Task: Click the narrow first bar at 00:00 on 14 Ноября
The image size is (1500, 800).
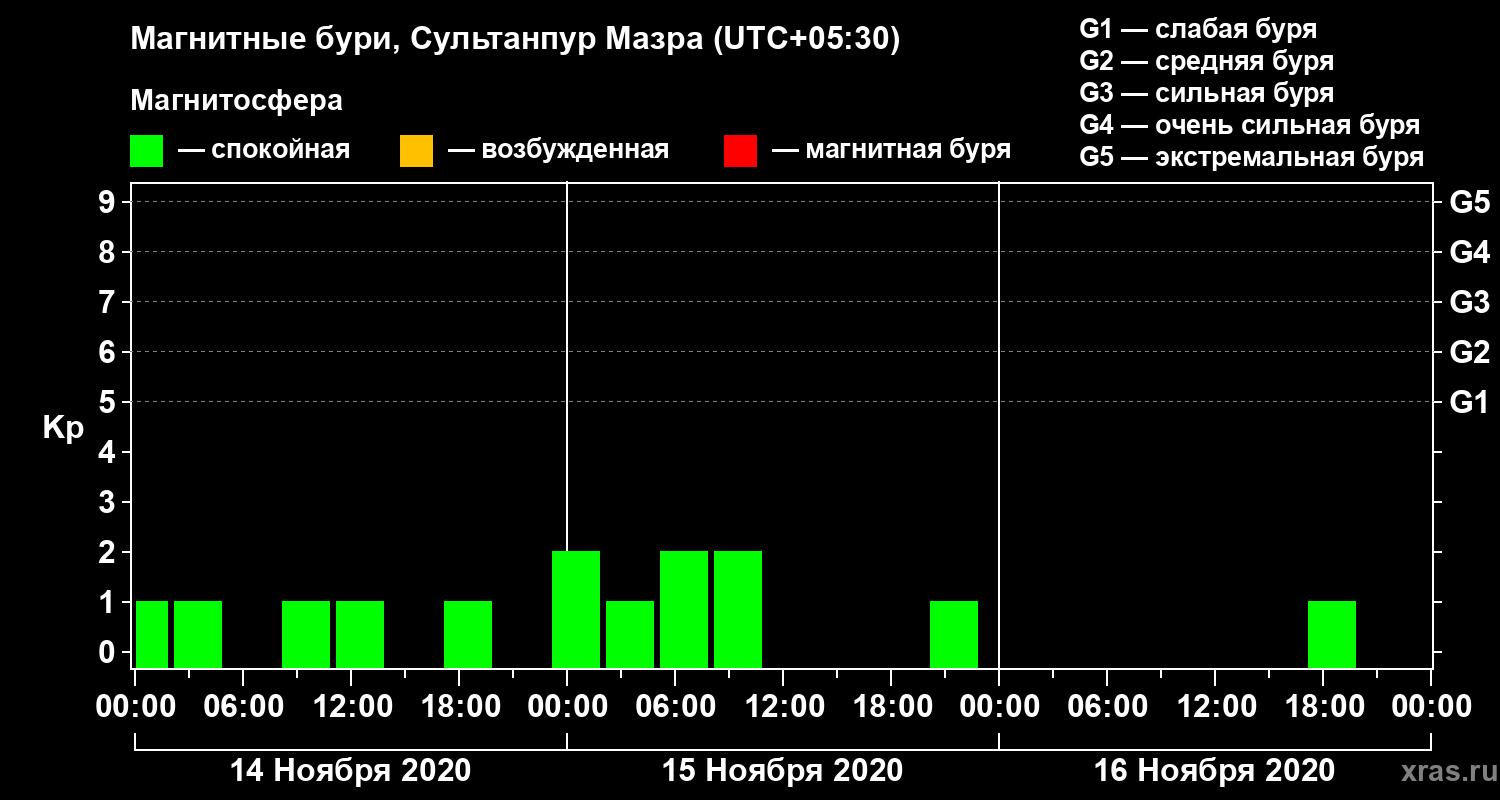Action: [x=152, y=634]
